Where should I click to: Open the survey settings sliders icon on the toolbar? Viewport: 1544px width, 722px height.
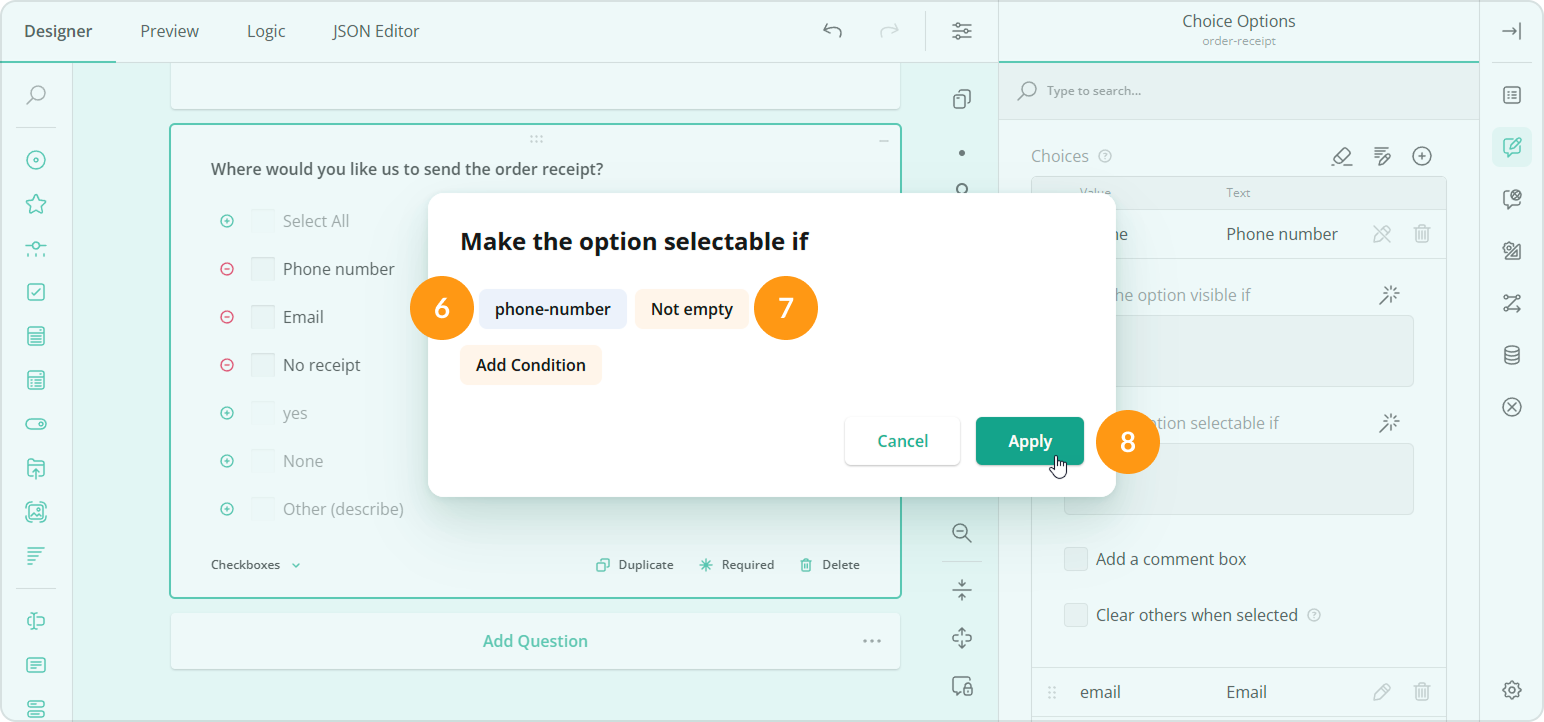pos(961,31)
